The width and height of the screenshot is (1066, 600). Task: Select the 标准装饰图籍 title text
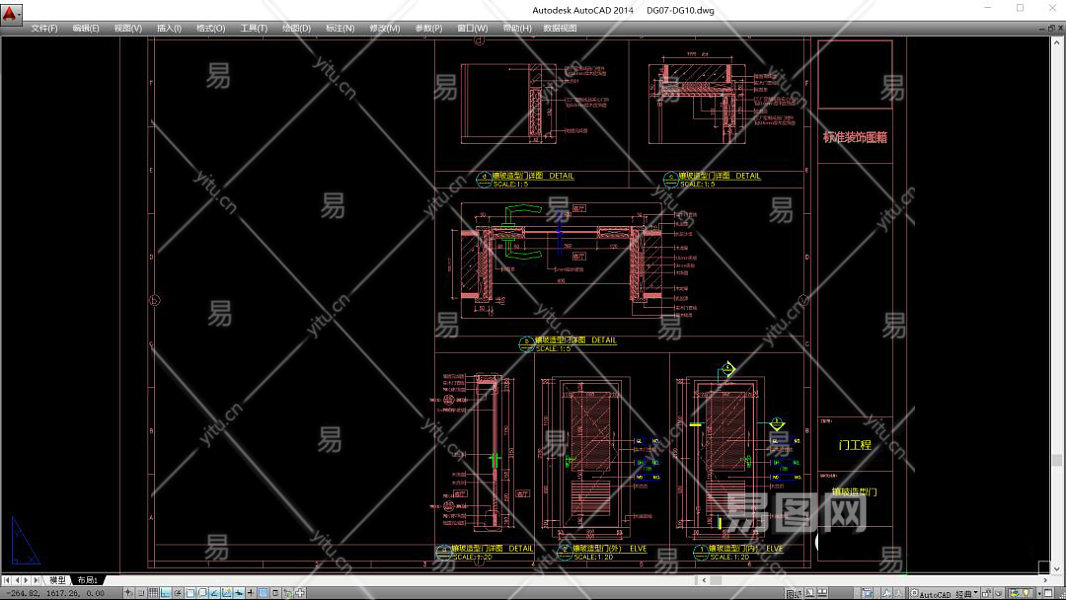(855, 137)
